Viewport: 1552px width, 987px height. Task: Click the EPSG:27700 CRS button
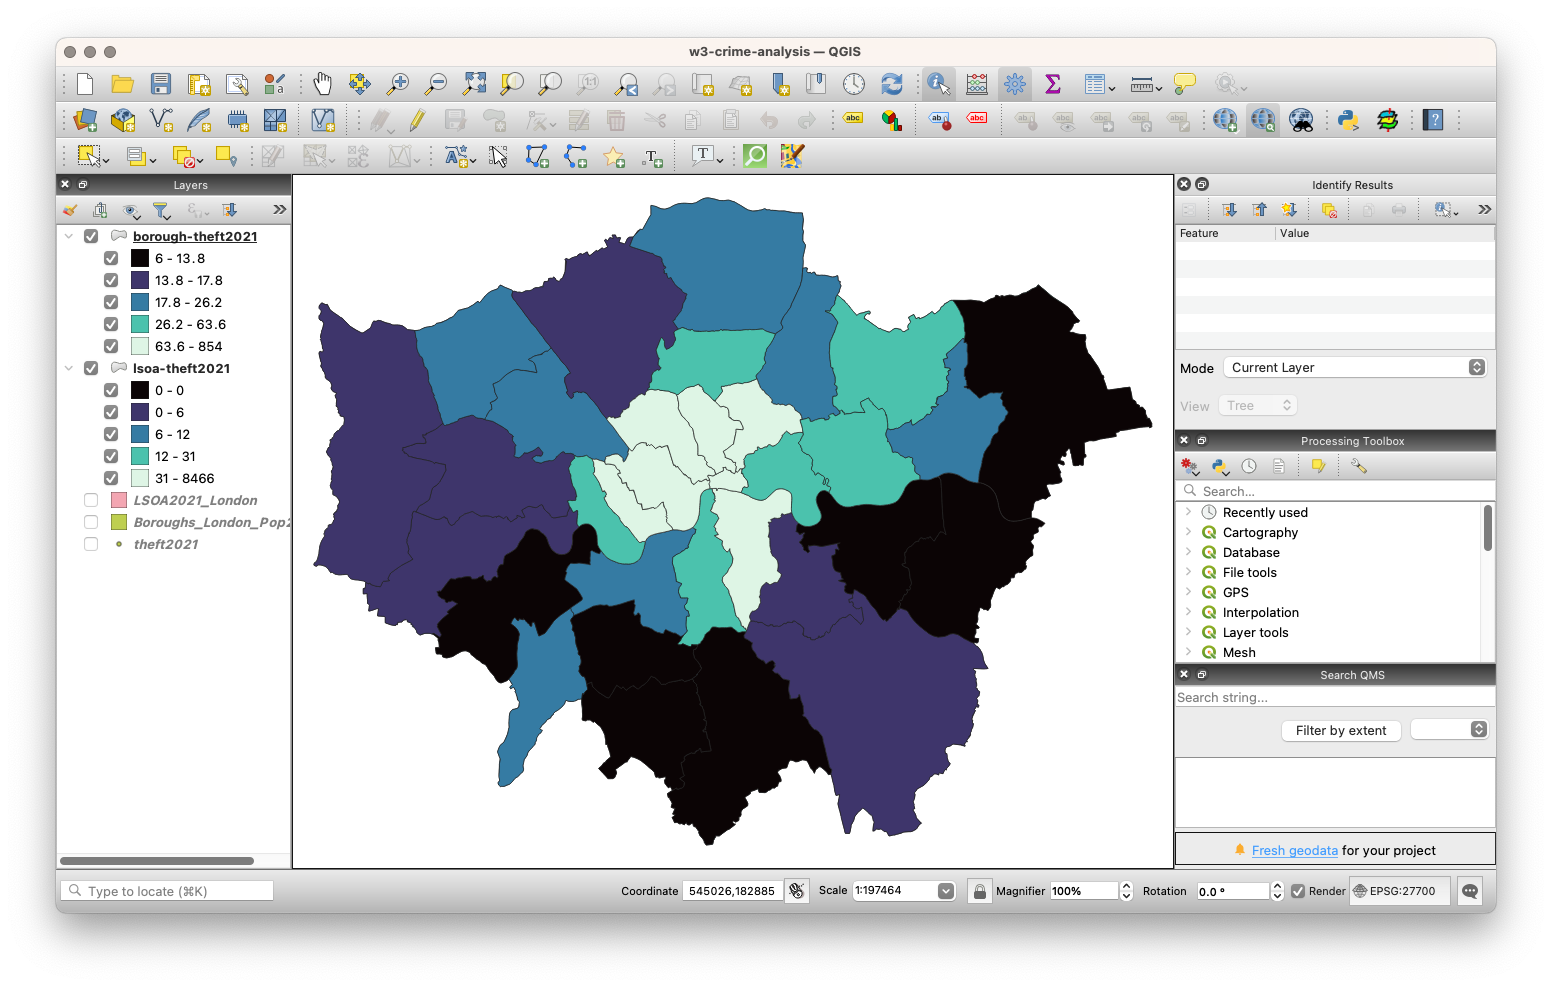click(x=1399, y=891)
